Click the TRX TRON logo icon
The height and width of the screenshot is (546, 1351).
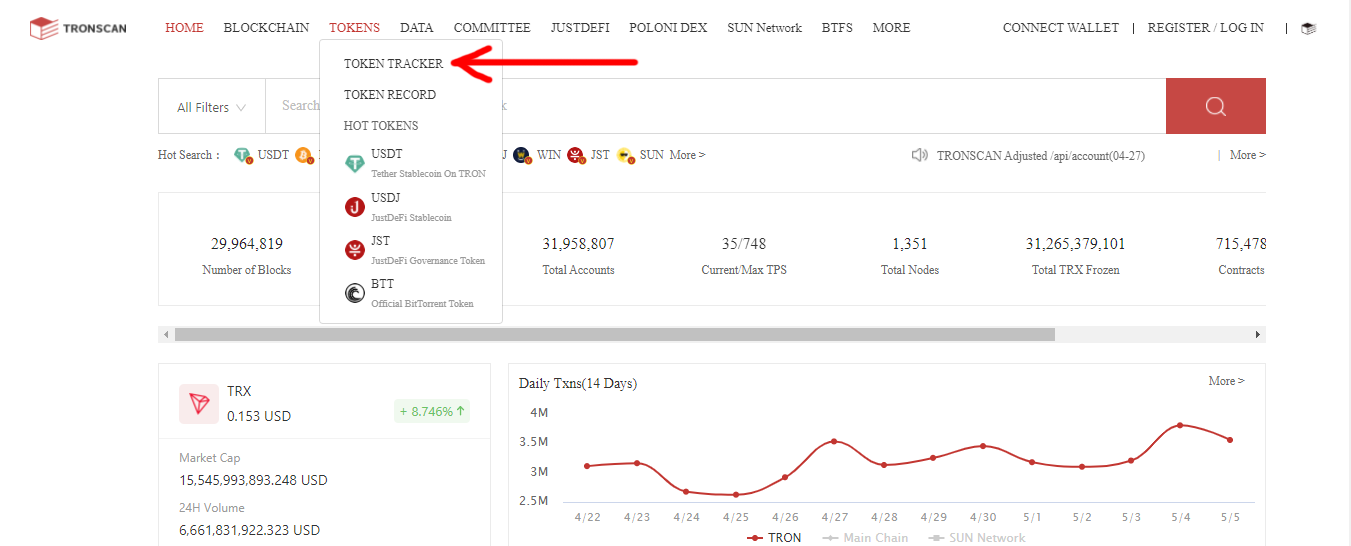pos(199,403)
